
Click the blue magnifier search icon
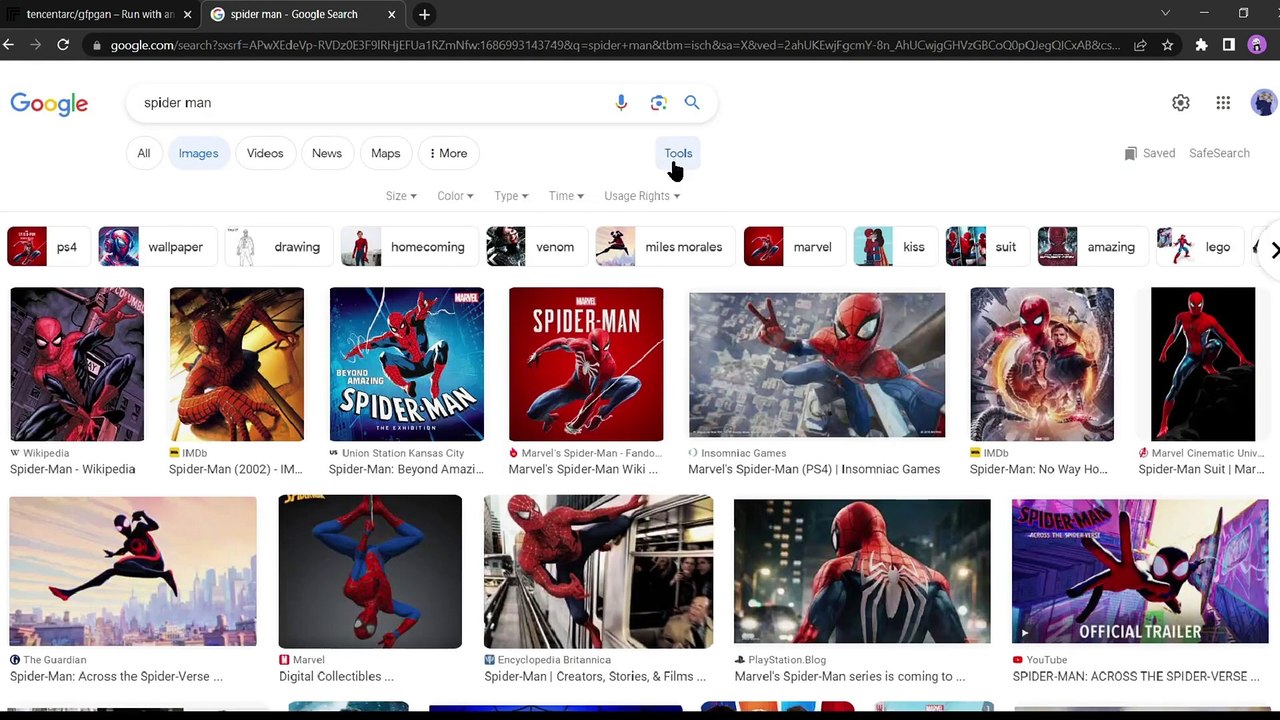pyautogui.click(x=692, y=103)
